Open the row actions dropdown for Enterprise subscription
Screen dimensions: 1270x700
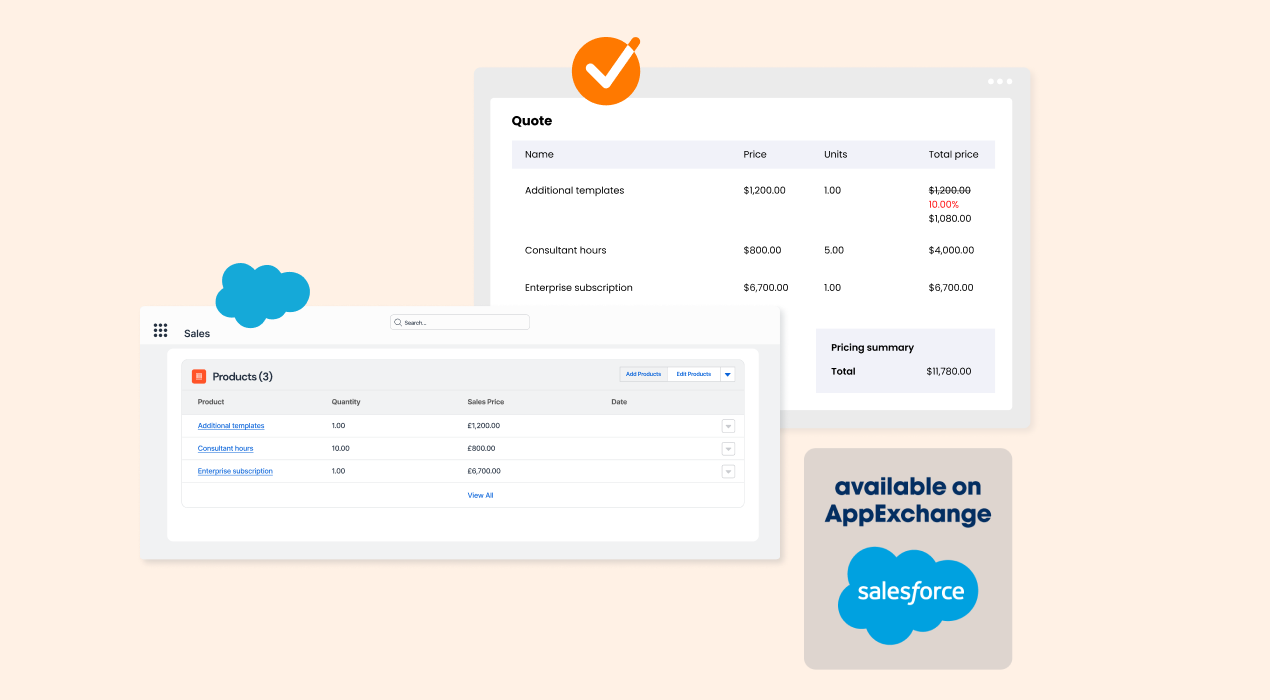click(728, 471)
